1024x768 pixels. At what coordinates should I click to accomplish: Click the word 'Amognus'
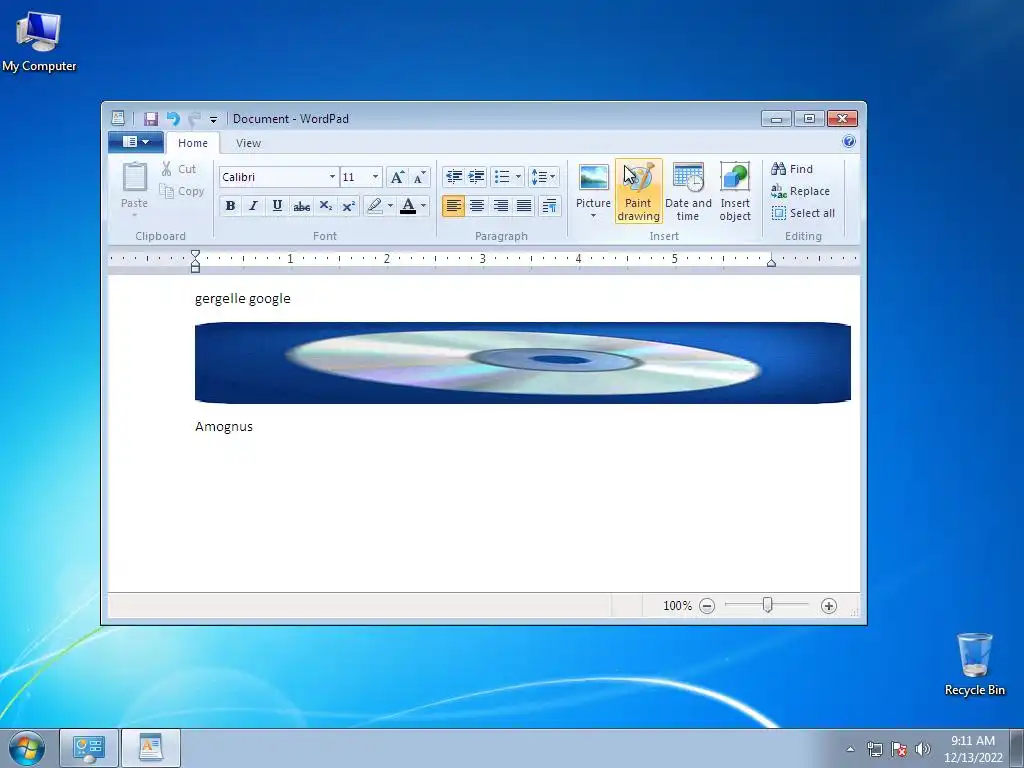[x=223, y=427]
